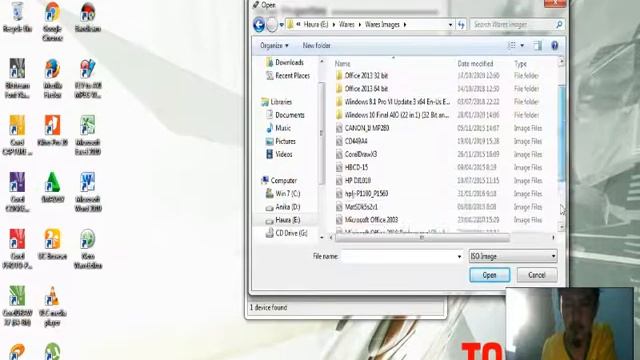Click the Open button

[x=489, y=275]
